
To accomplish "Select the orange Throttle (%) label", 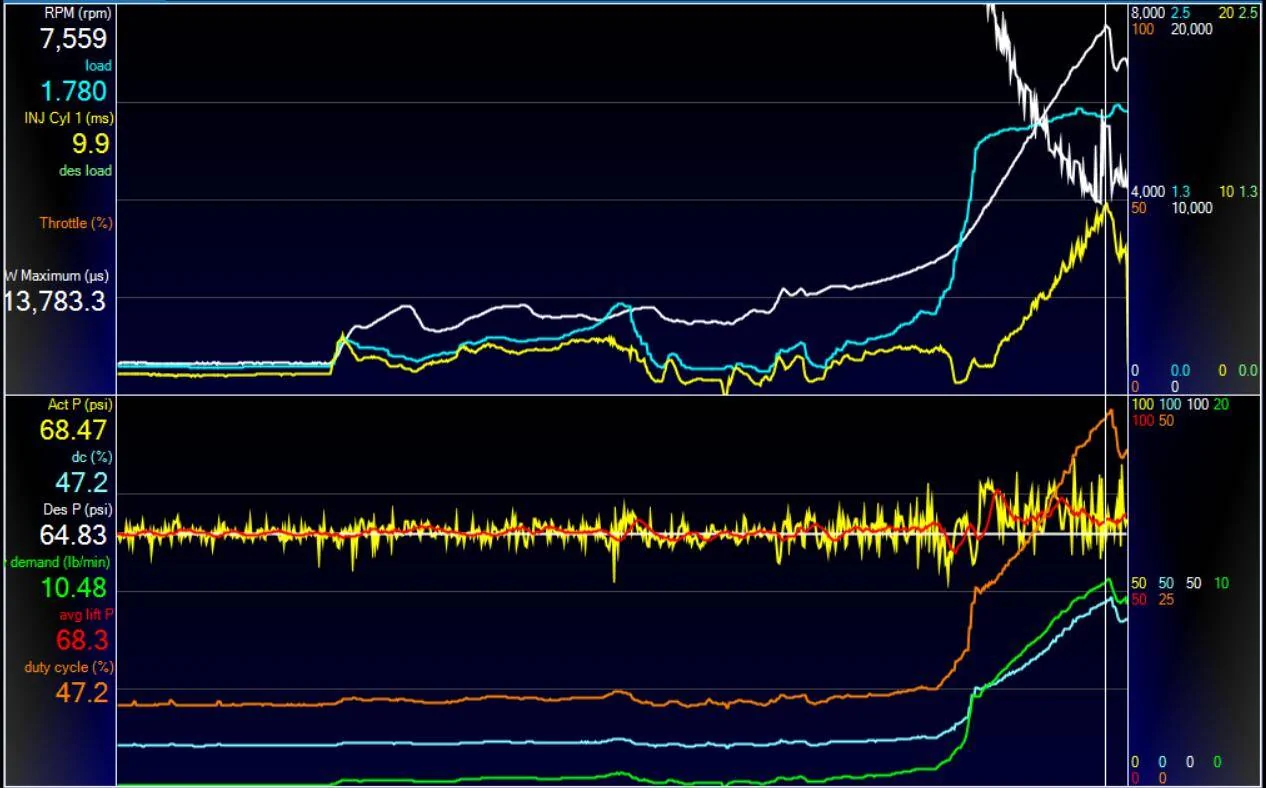I will (76, 223).
